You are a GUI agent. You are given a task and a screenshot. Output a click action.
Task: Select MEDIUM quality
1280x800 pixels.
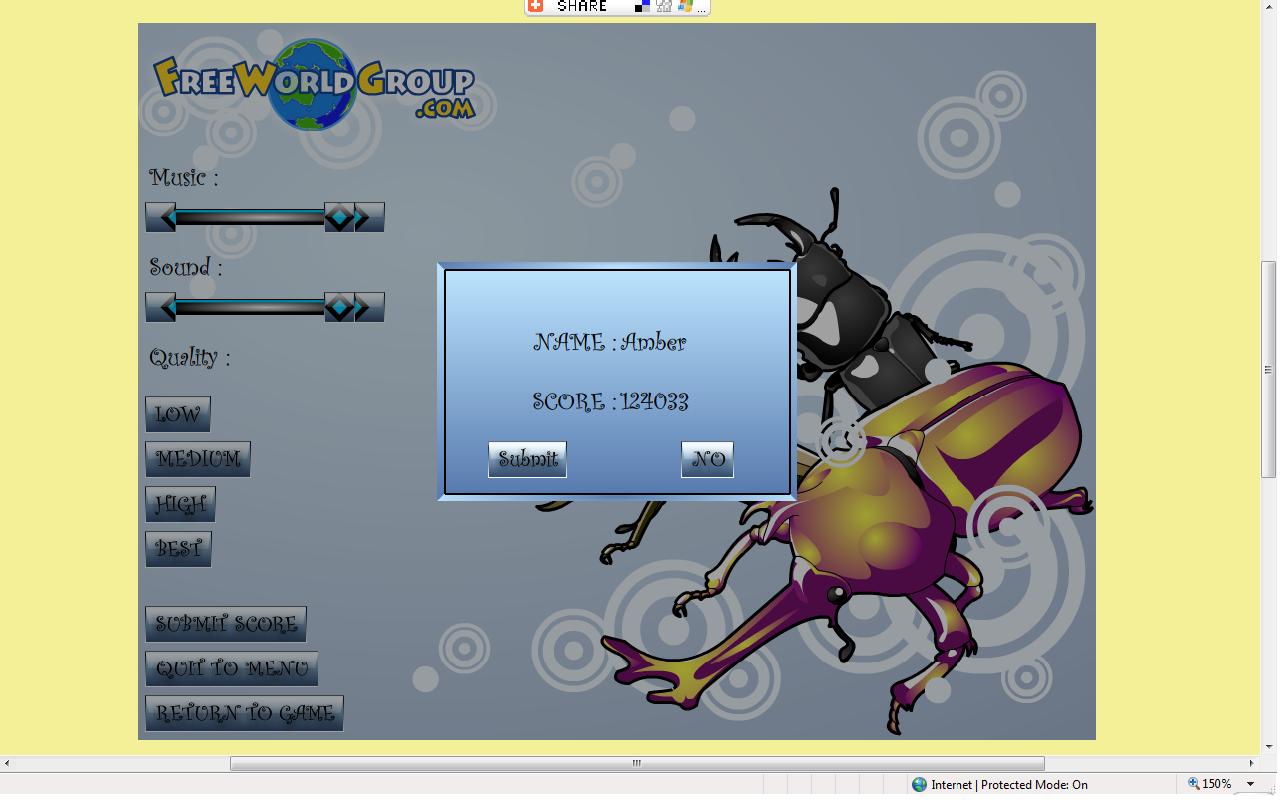click(198, 459)
